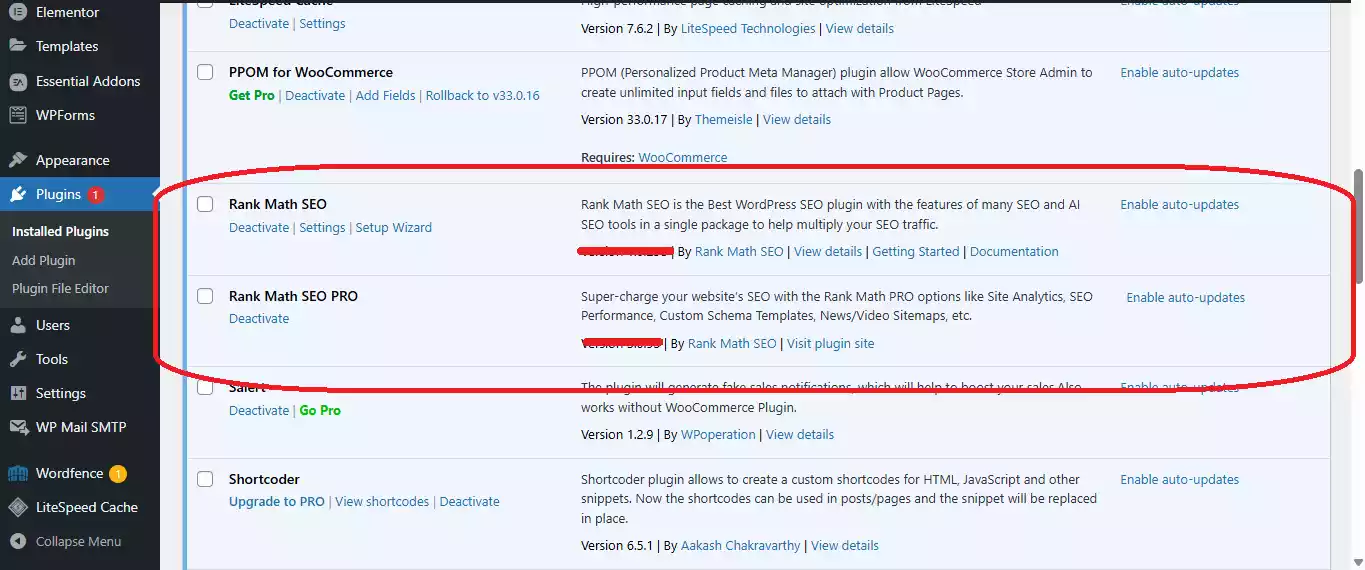
Task: Click Upgrade to PRO for Shortcoder
Action: (x=277, y=501)
